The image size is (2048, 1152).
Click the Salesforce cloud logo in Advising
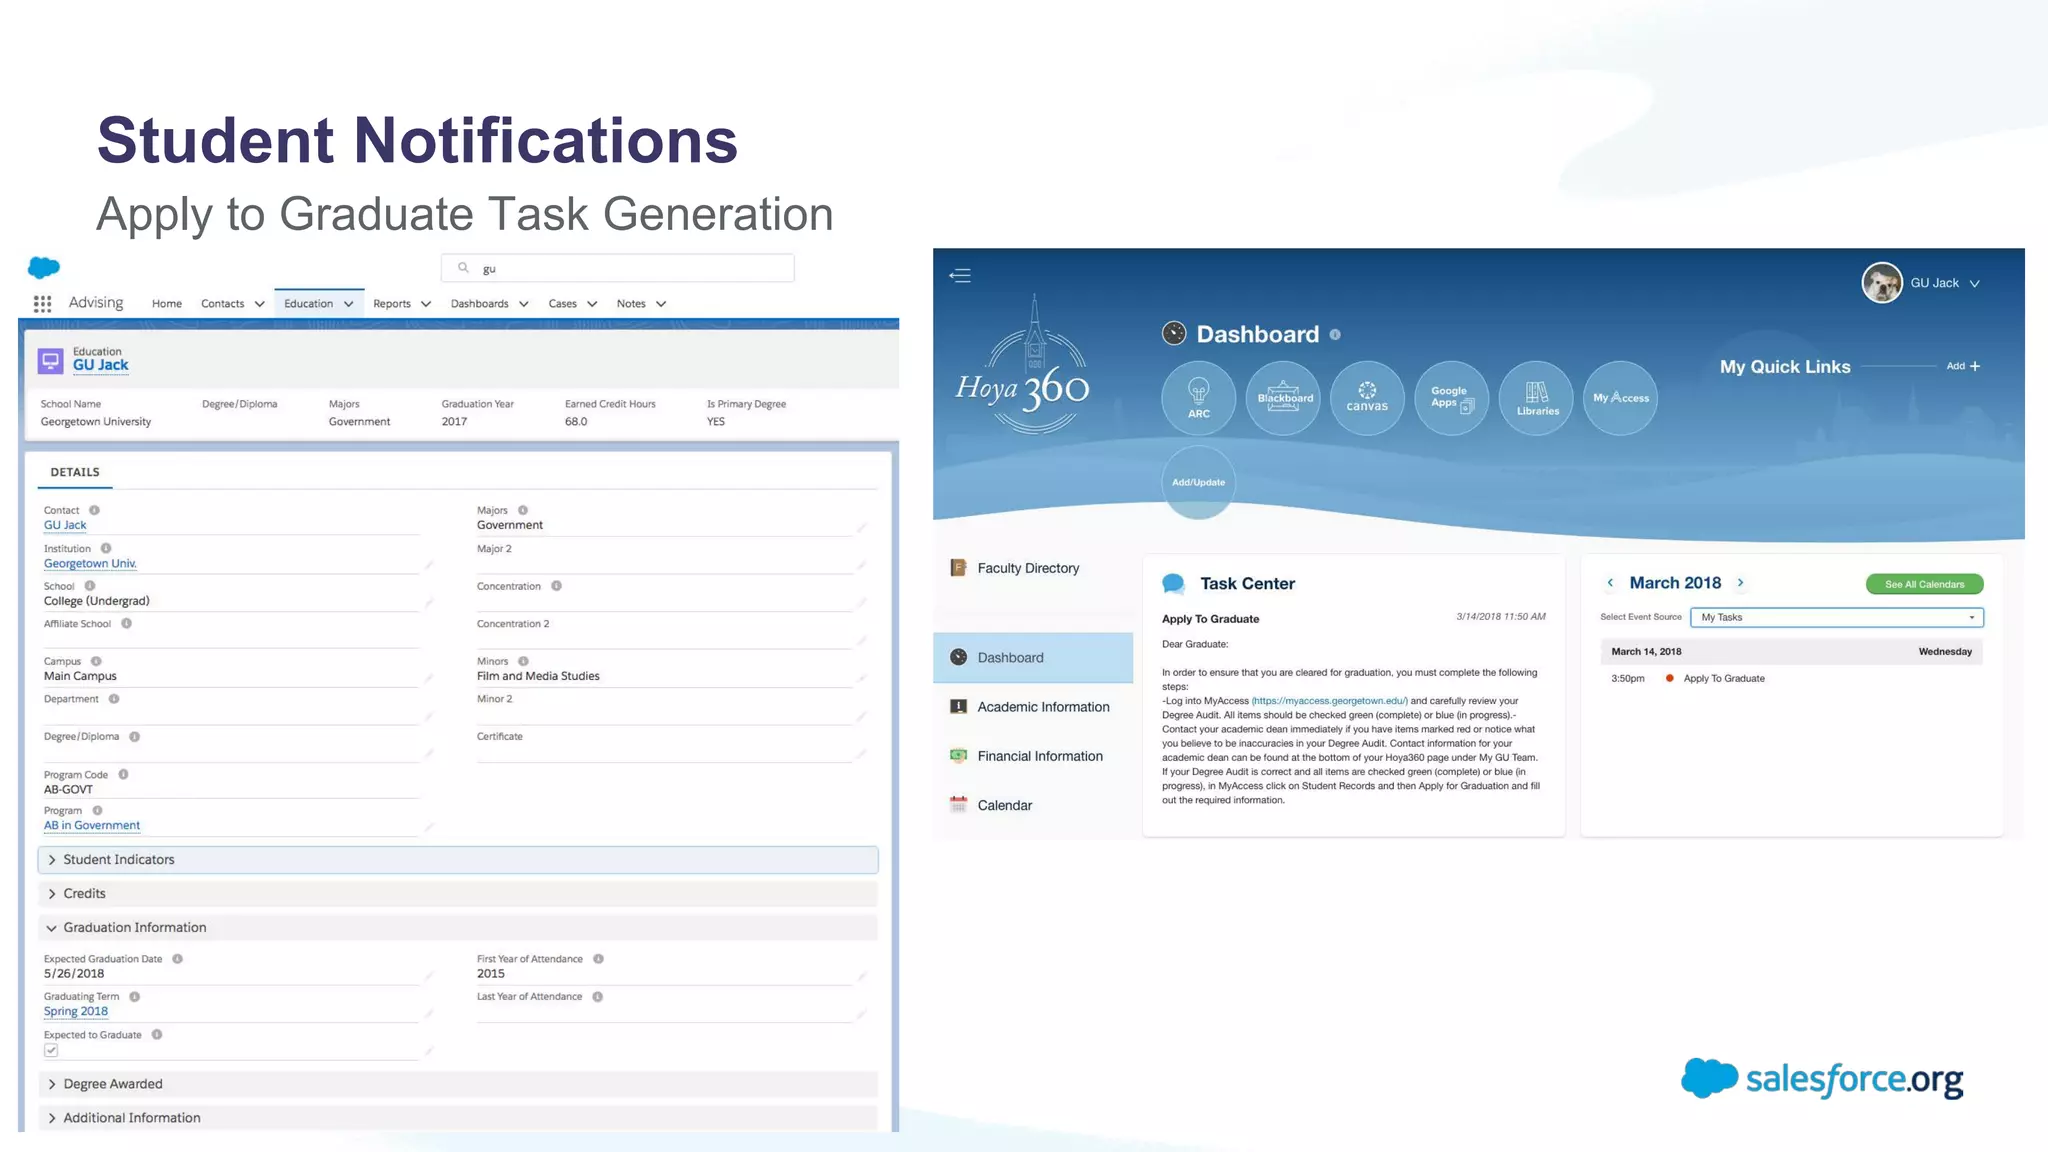(x=44, y=268)
